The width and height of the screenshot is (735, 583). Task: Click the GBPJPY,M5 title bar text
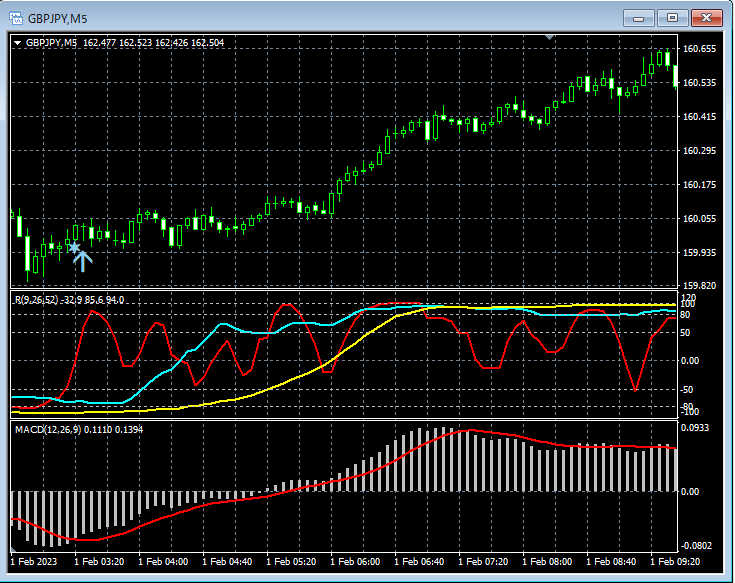pos(58,19)
